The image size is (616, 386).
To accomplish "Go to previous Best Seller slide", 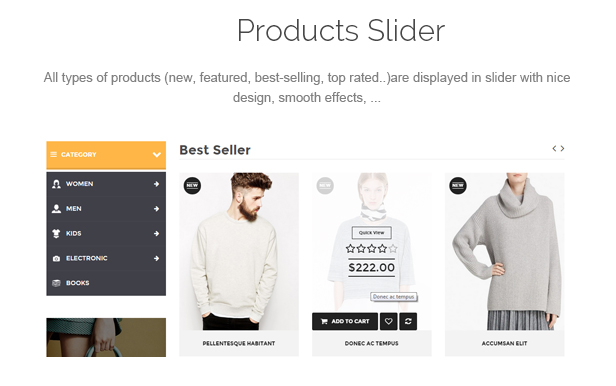I will point(554,148).
